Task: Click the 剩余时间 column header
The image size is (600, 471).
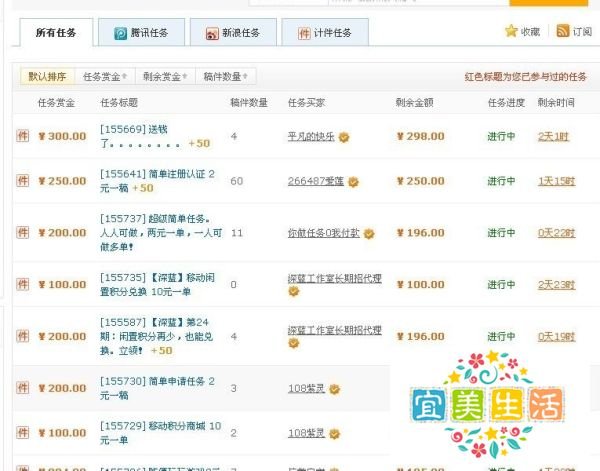Action: [556, 103]
